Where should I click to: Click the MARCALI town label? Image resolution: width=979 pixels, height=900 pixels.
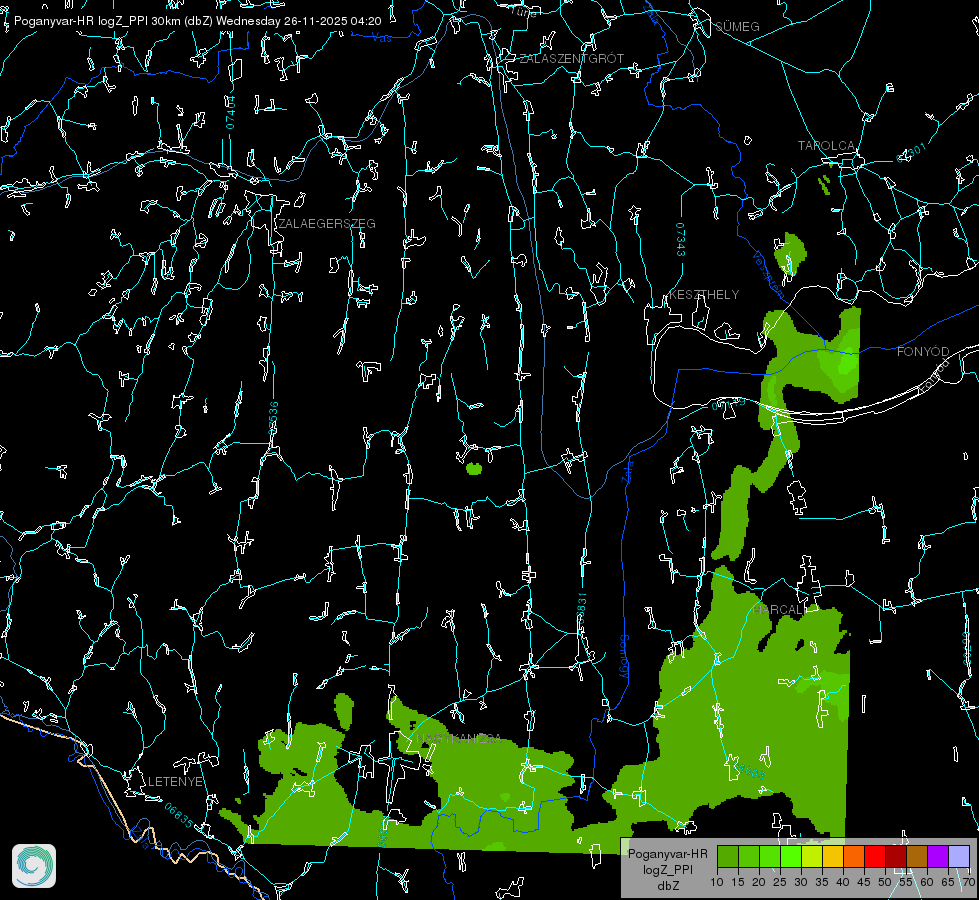779,610
